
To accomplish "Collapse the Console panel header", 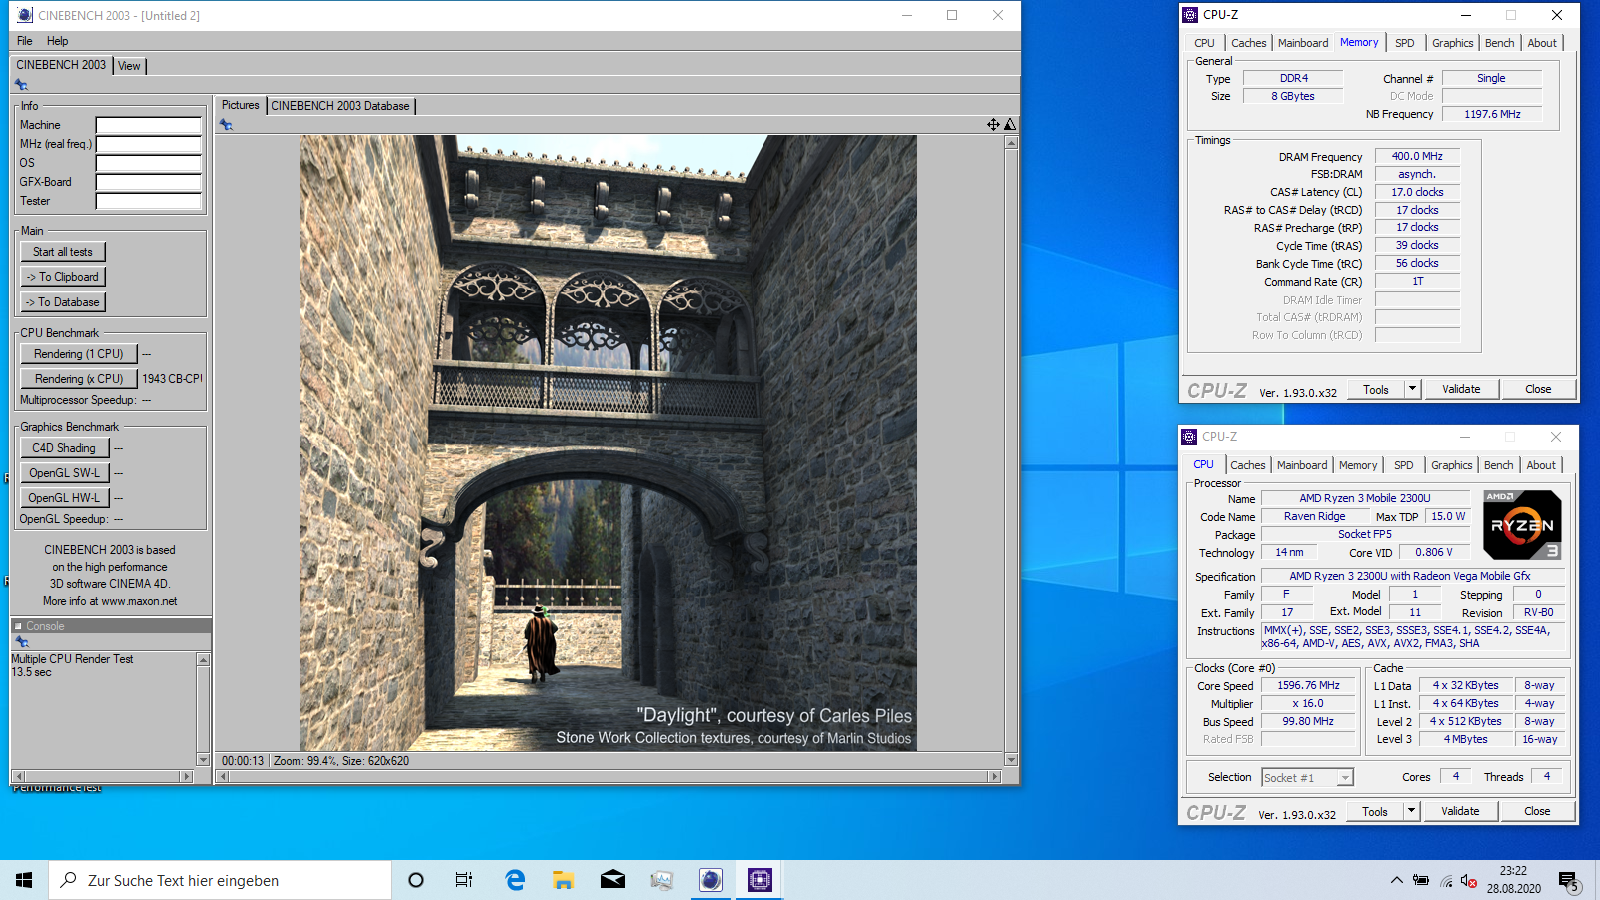I will 18,626.
